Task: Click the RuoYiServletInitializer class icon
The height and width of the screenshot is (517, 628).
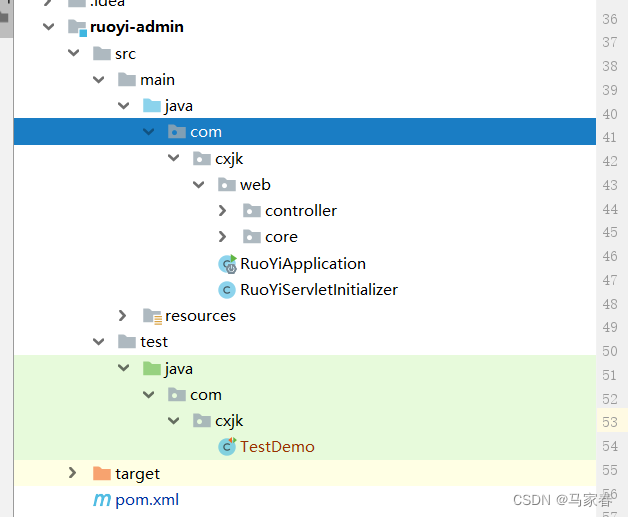Action: [x=227, y=290]
